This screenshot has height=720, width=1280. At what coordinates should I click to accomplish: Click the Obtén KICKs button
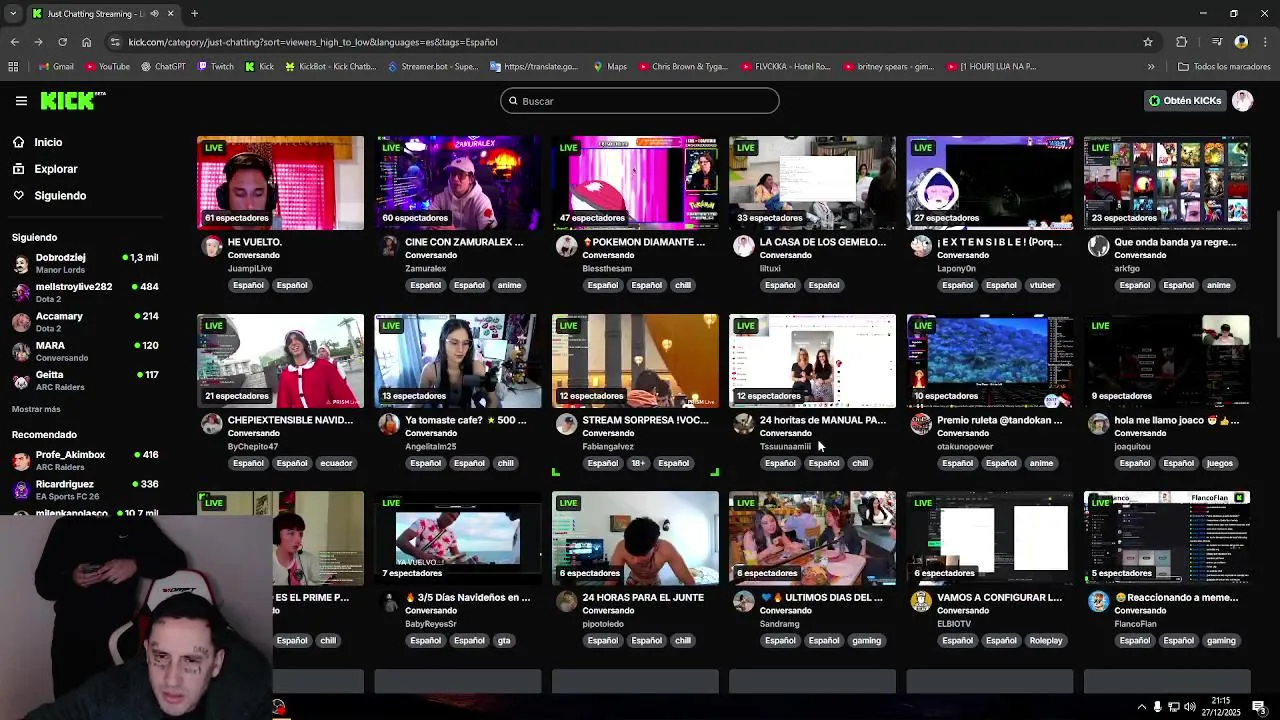click(1185, 101)
